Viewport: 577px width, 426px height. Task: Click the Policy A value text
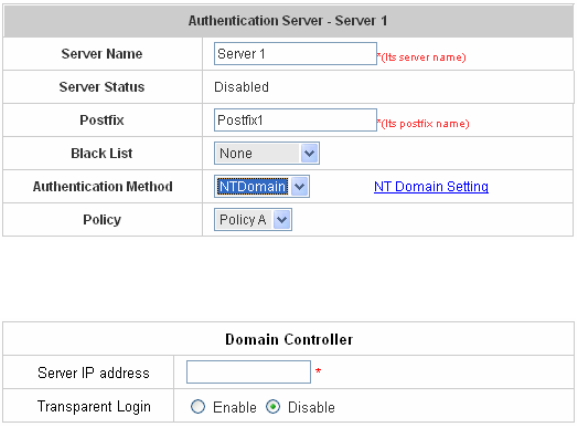point(243,220)
